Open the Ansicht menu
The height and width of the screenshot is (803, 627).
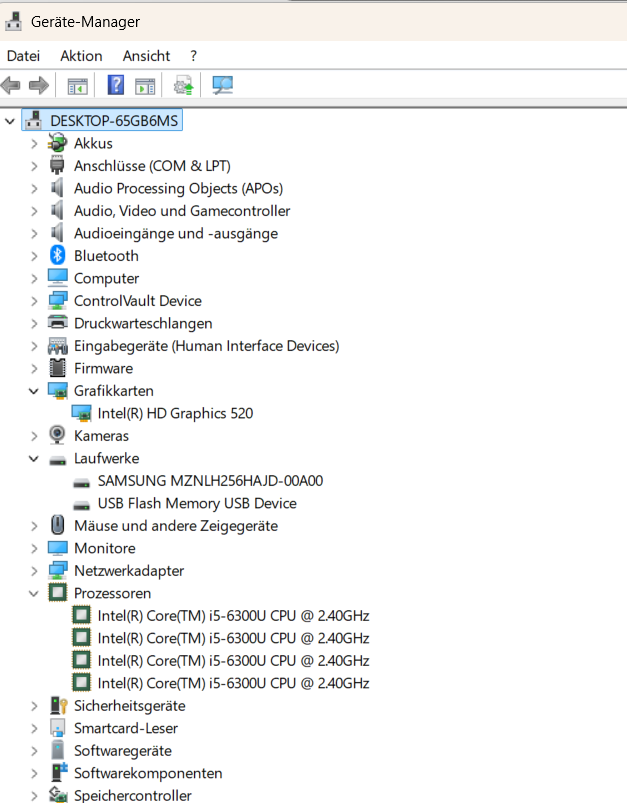tap(146, 55)
